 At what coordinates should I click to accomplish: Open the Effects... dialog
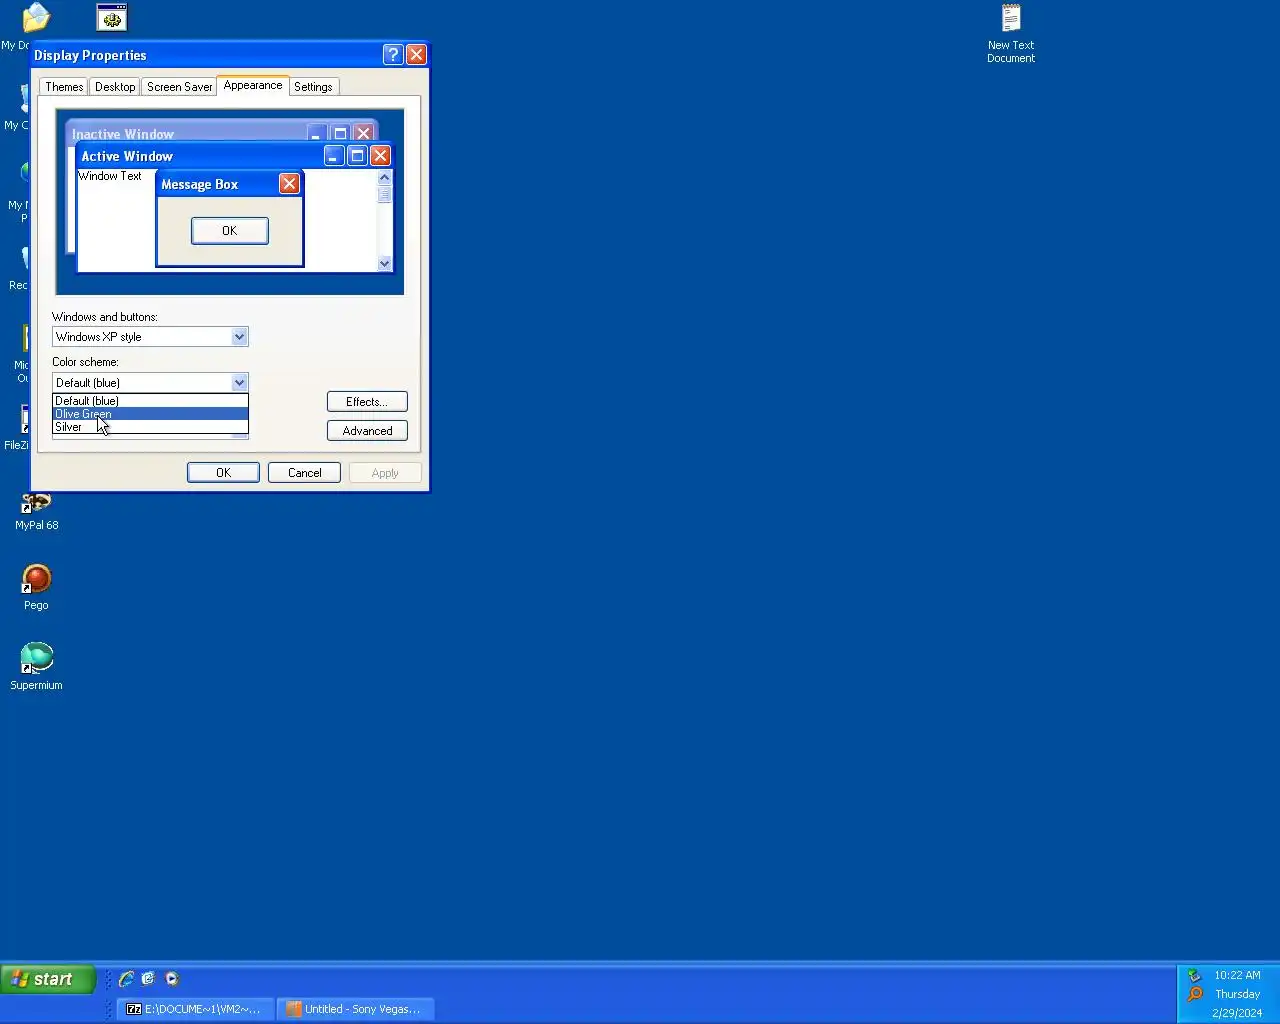click(x=367, y=402)
